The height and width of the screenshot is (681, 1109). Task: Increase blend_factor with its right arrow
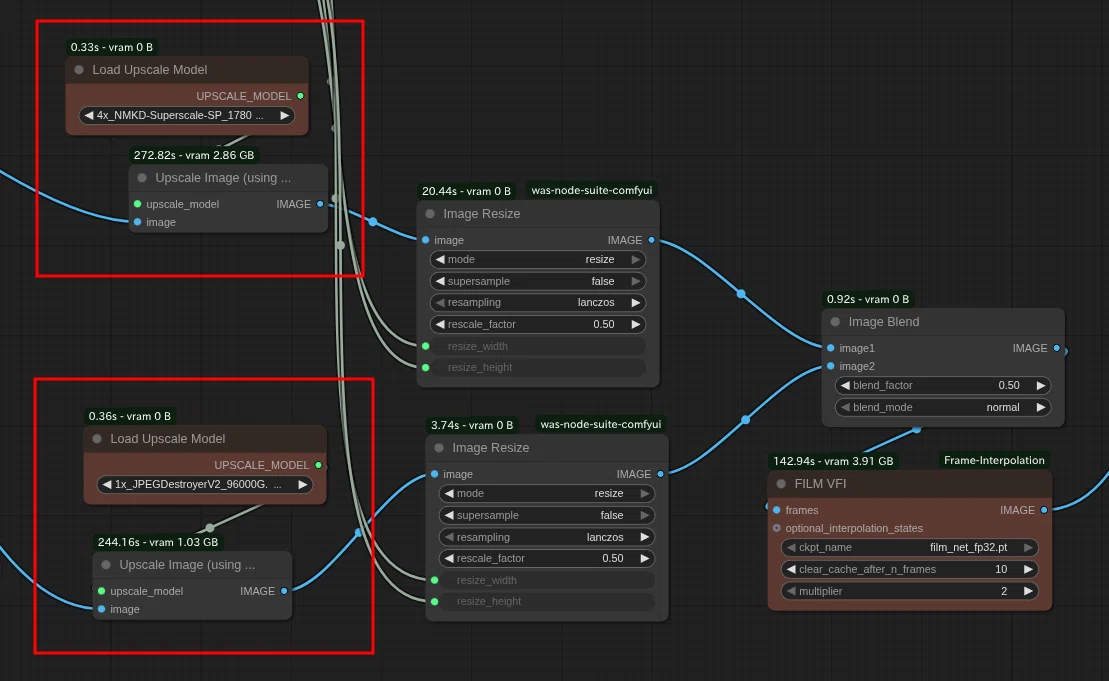click(1040, 385)
